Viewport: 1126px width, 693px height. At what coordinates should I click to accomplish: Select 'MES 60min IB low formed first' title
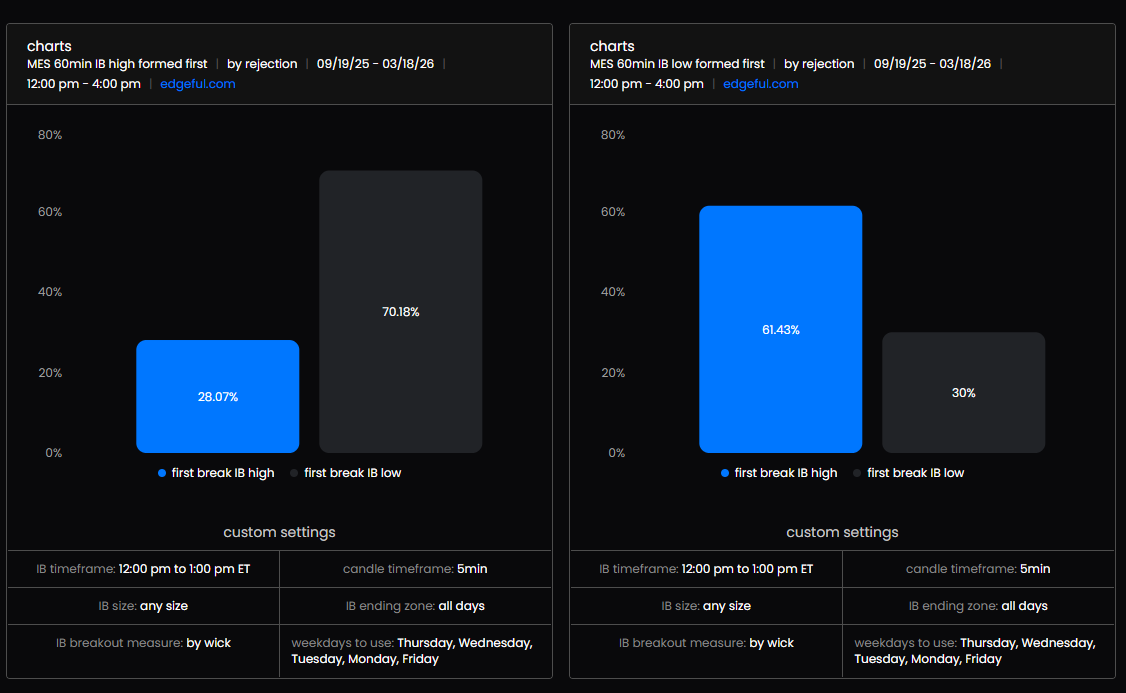point(677,64)
